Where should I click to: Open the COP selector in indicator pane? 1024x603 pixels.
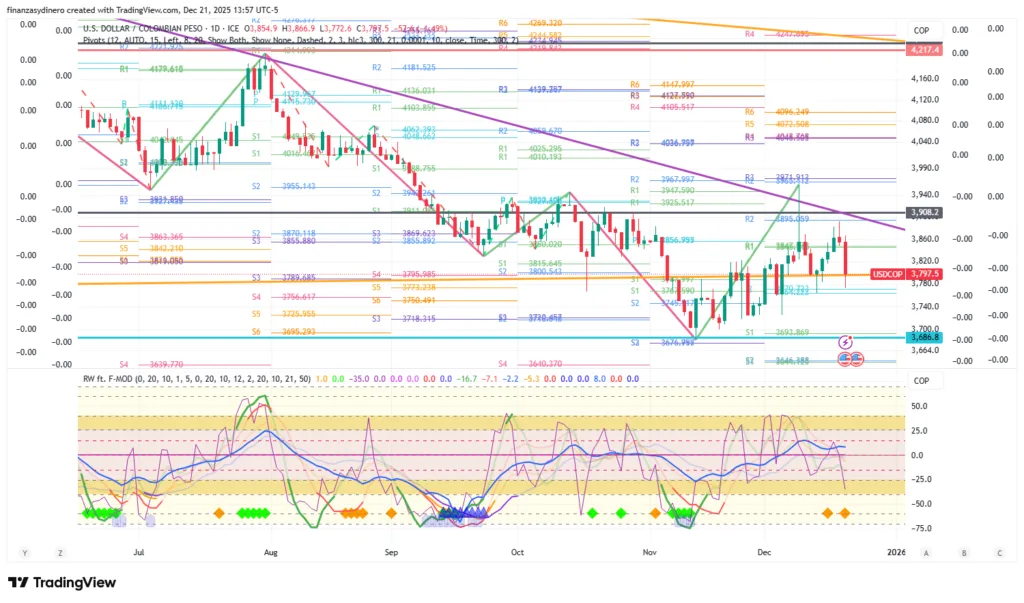coord(921,380)
